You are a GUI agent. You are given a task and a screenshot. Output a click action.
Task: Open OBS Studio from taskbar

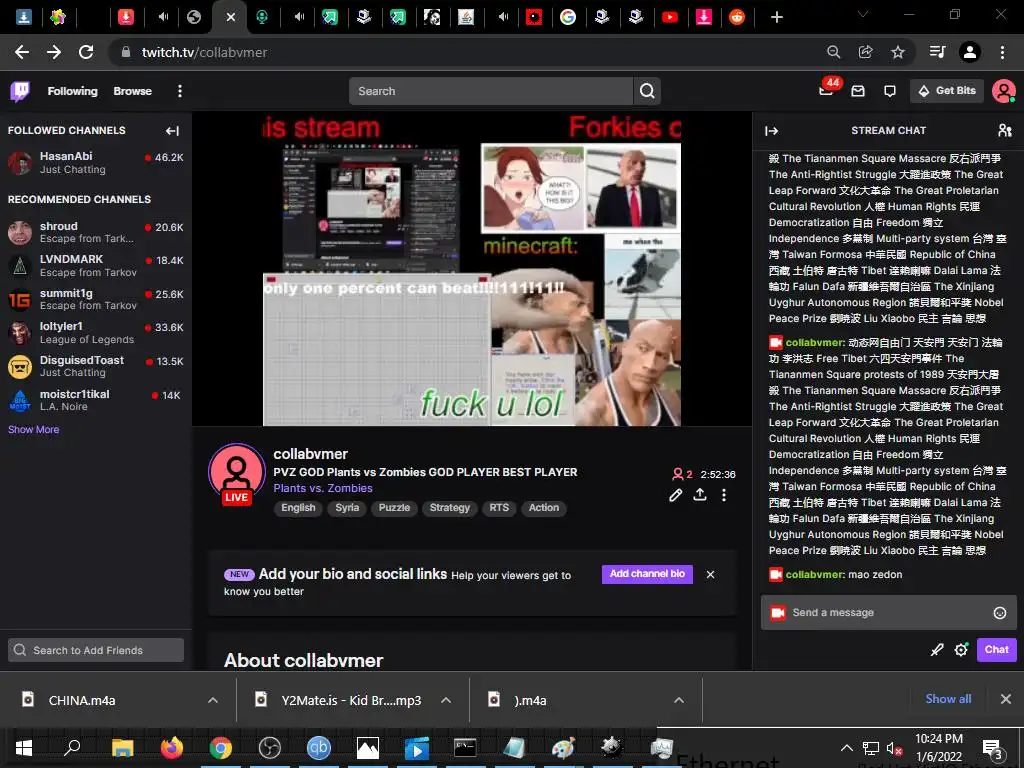(269, 748)
